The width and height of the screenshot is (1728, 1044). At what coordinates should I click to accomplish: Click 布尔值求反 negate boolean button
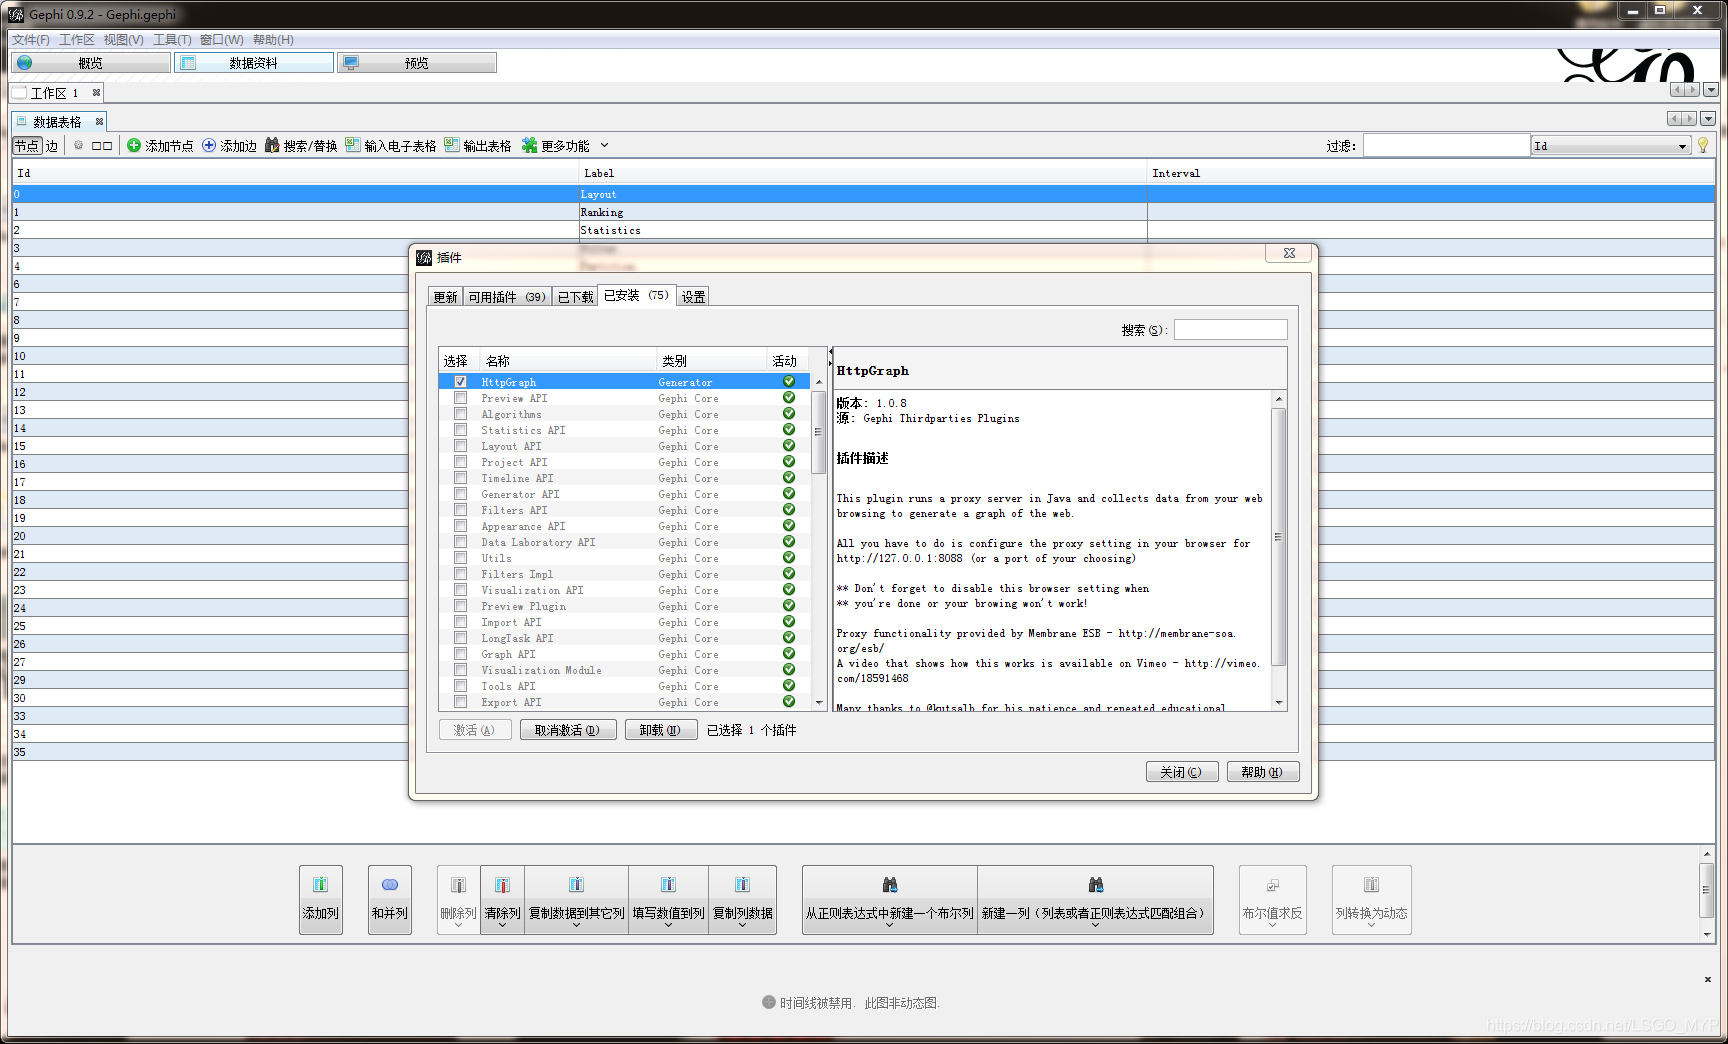tap(1272, 900)
